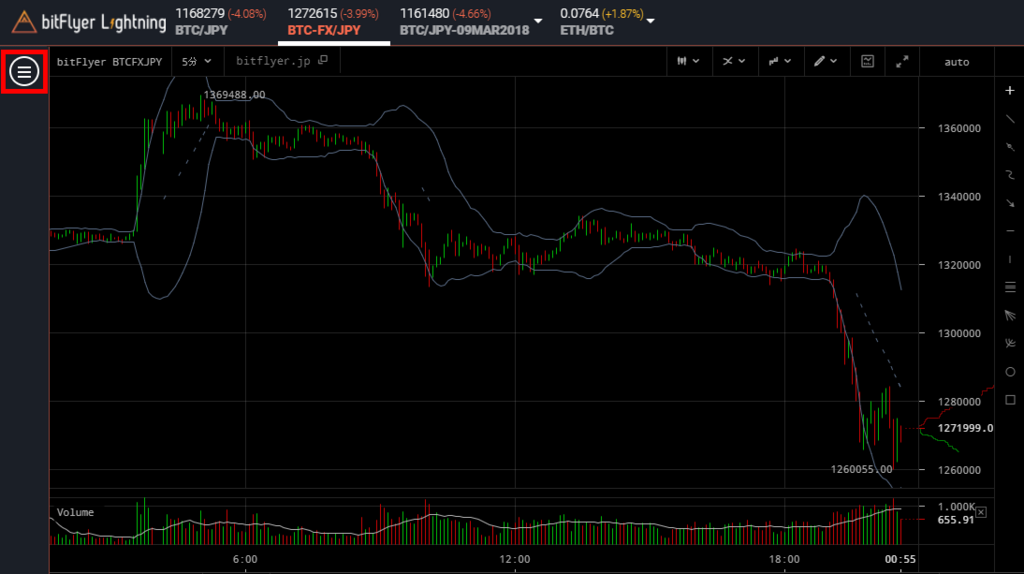Click the 18:00 time axis label

[x=784, y=560]
